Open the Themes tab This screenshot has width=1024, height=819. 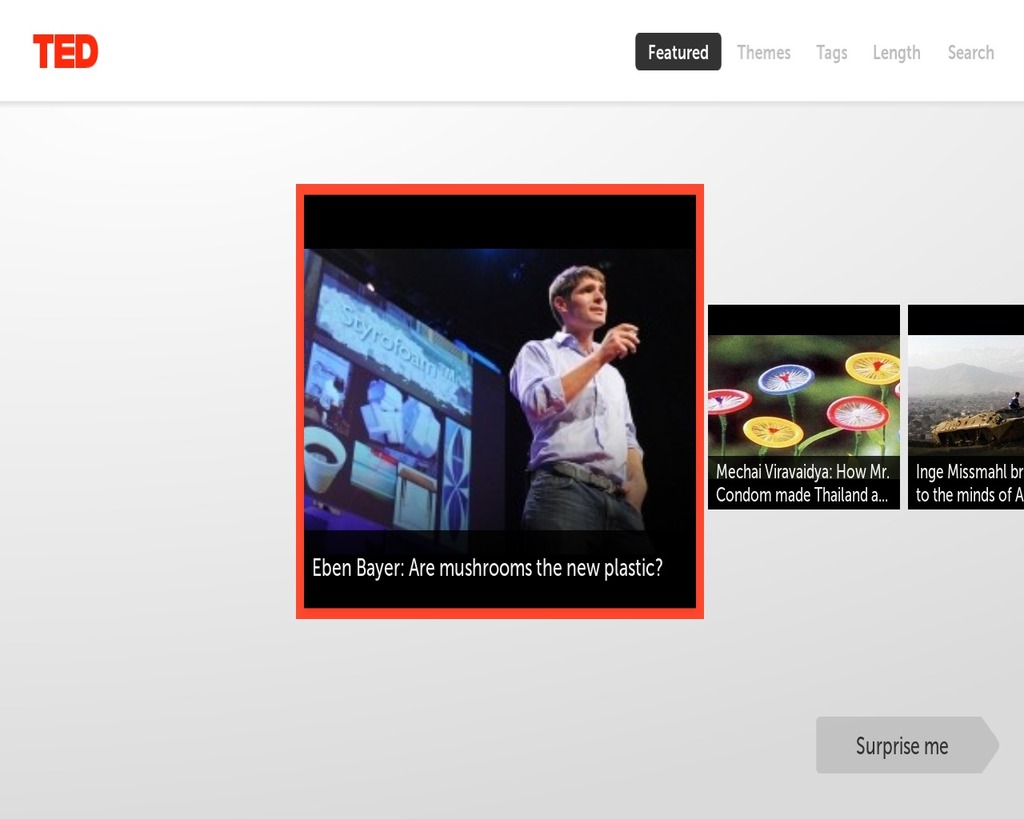763,52
